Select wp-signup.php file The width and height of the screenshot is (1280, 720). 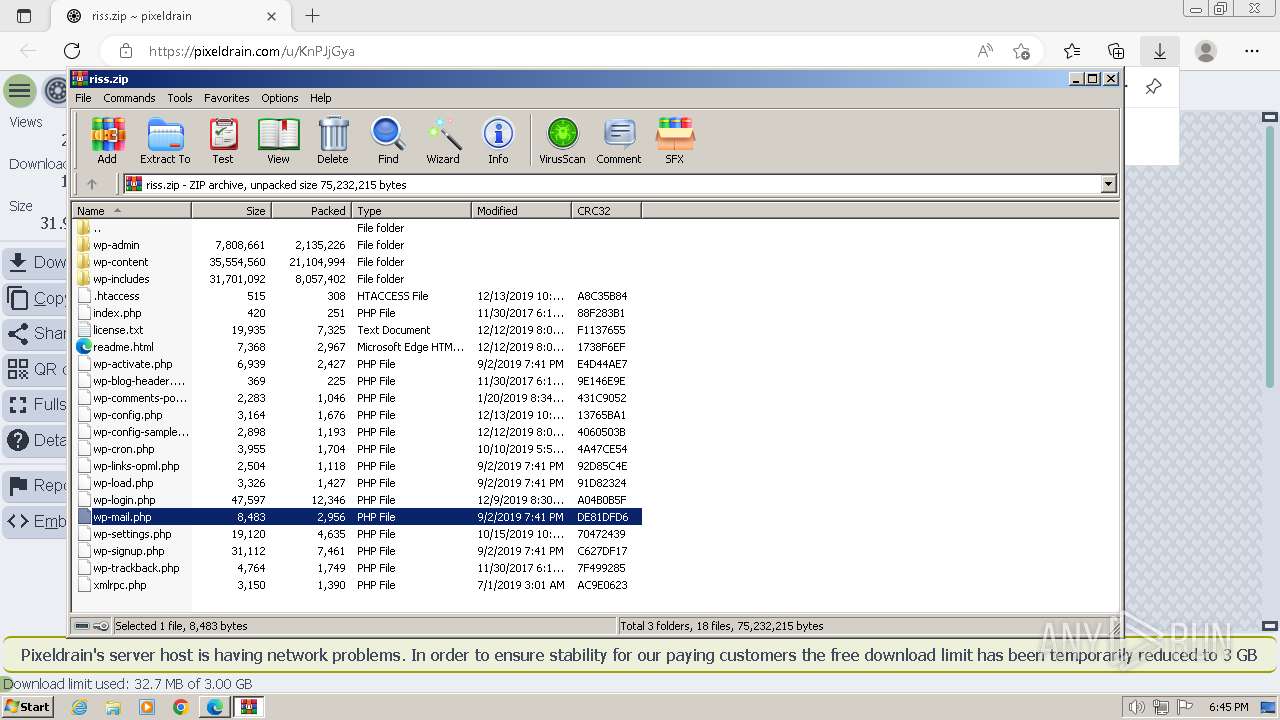click(x=128, y=551)
